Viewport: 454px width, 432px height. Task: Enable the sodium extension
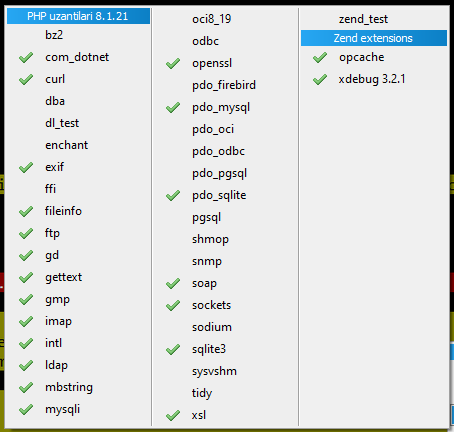225,327
